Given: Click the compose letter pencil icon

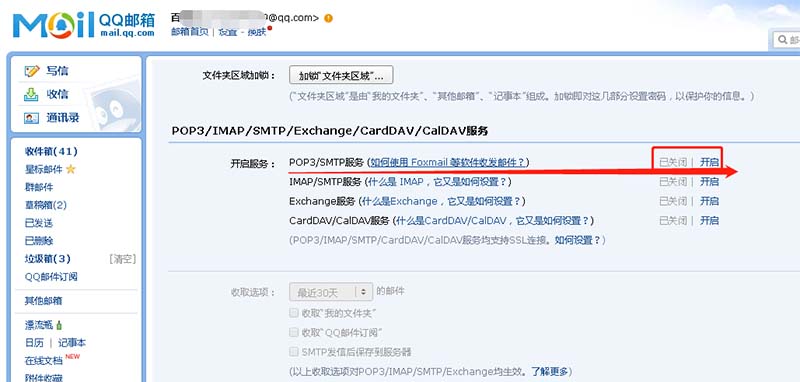Looking at the screenshot, I should coord(32,71).
